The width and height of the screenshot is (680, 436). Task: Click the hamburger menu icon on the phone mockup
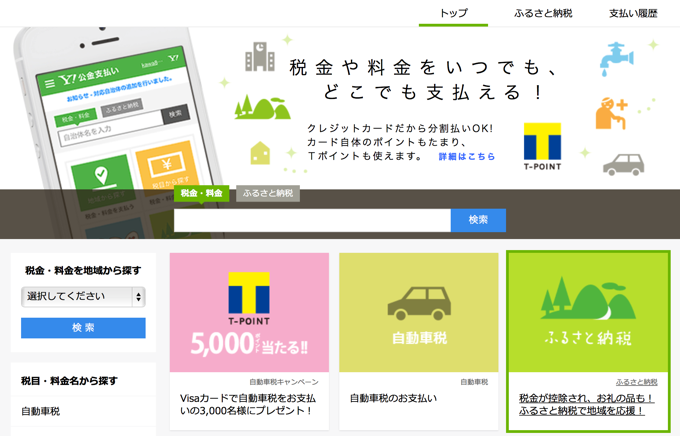click(50, 83)
